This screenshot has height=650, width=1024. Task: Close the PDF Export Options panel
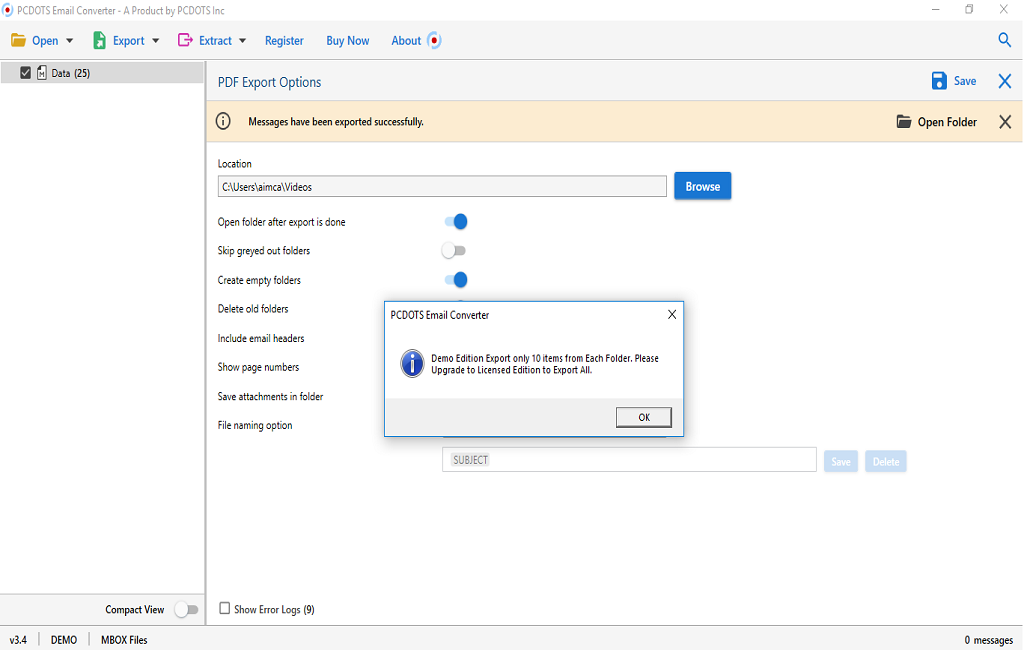(1005, 81)
